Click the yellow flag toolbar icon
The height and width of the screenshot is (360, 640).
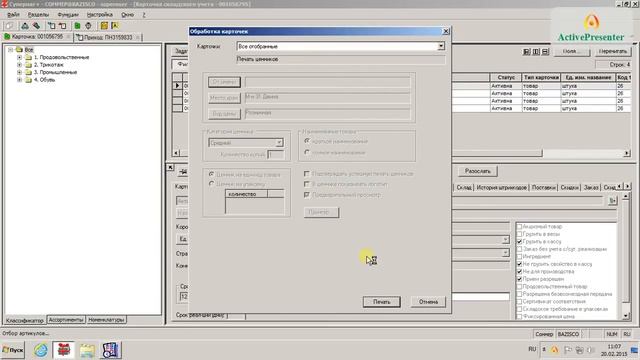point(115,26)
